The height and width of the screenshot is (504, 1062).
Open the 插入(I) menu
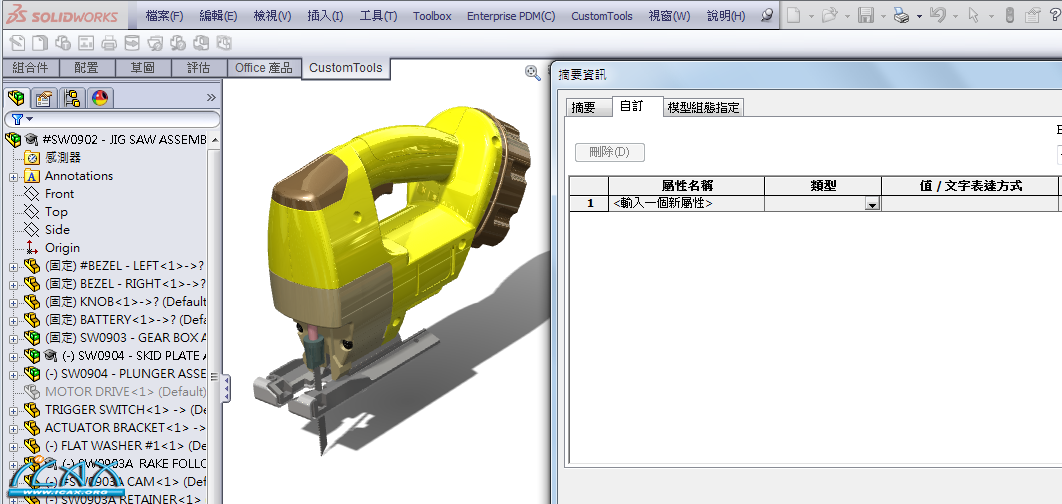(x=325, y=16)
